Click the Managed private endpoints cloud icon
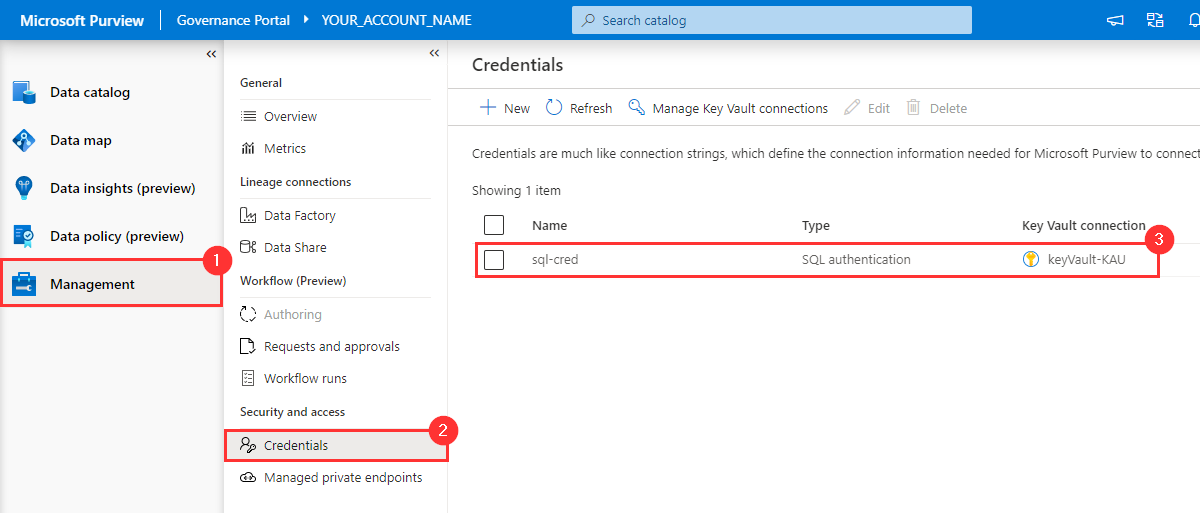This screenshot has width=1200, height=513. 248,477
